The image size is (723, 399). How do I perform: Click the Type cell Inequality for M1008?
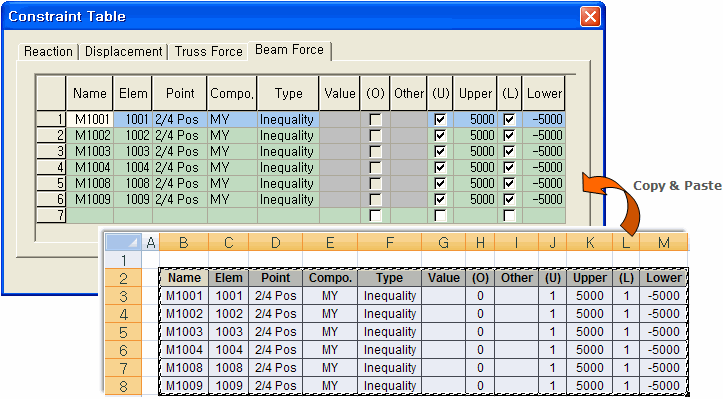click(x=288, y=184)
